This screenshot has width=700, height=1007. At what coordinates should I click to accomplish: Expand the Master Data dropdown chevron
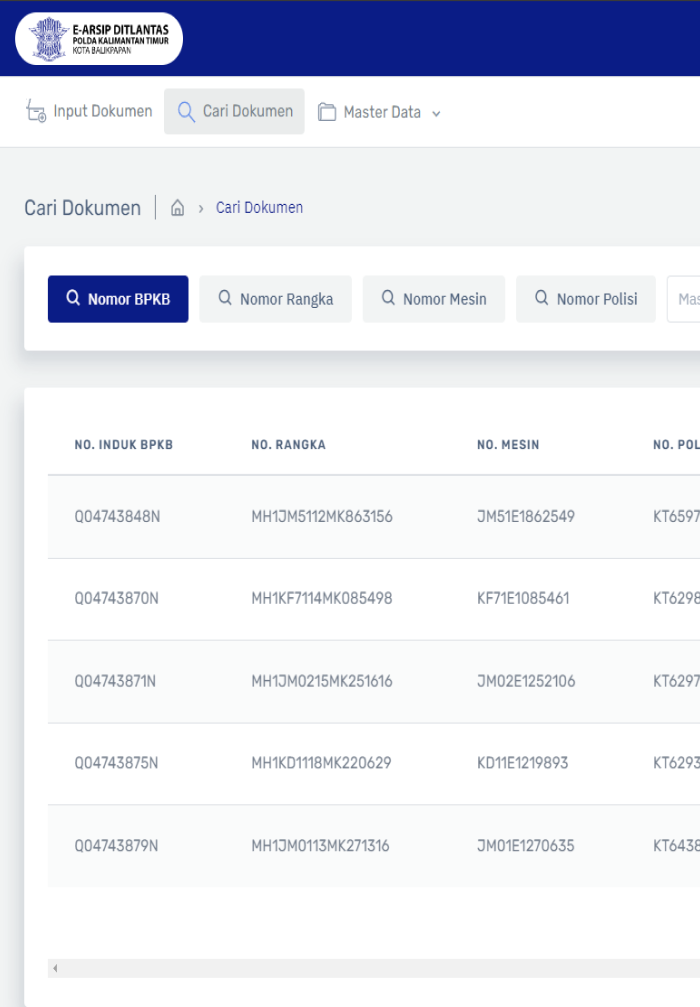(436, 113)
